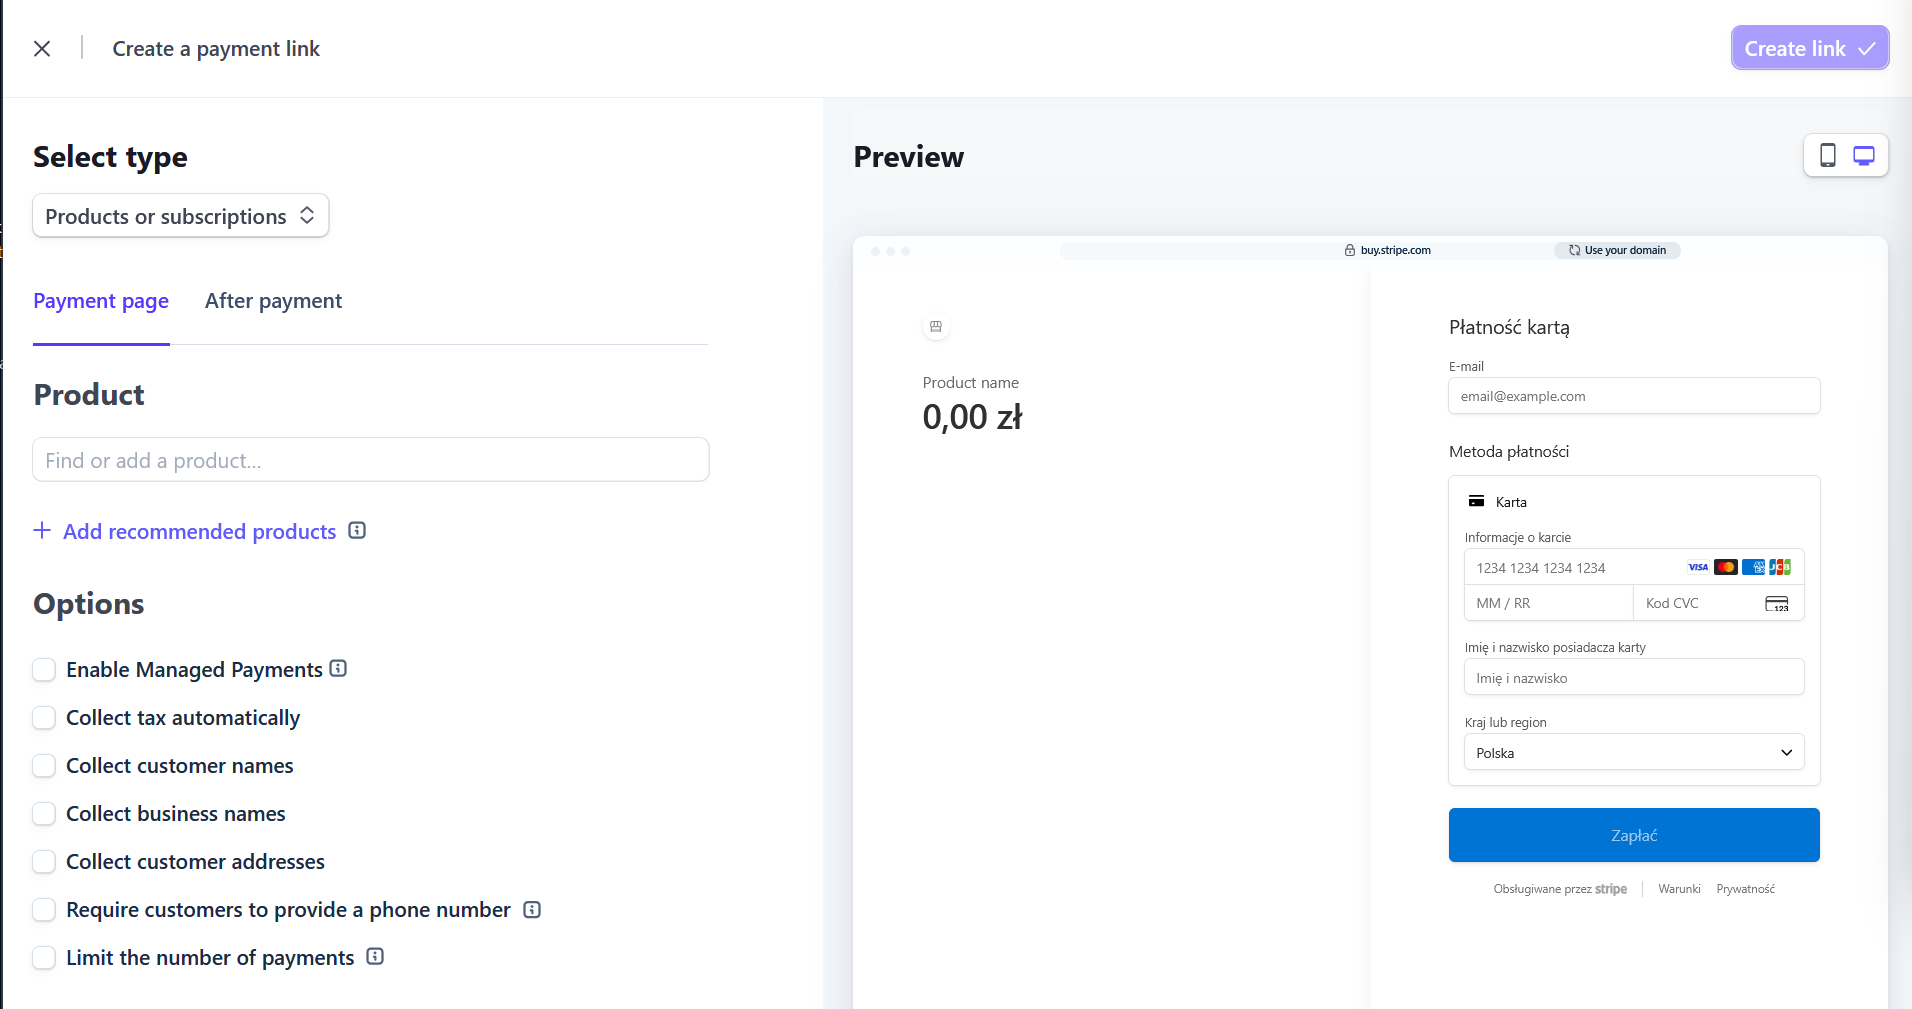Click the CVC card hint icon
Viewport: 1912px width, 1009px height.
1777,603
